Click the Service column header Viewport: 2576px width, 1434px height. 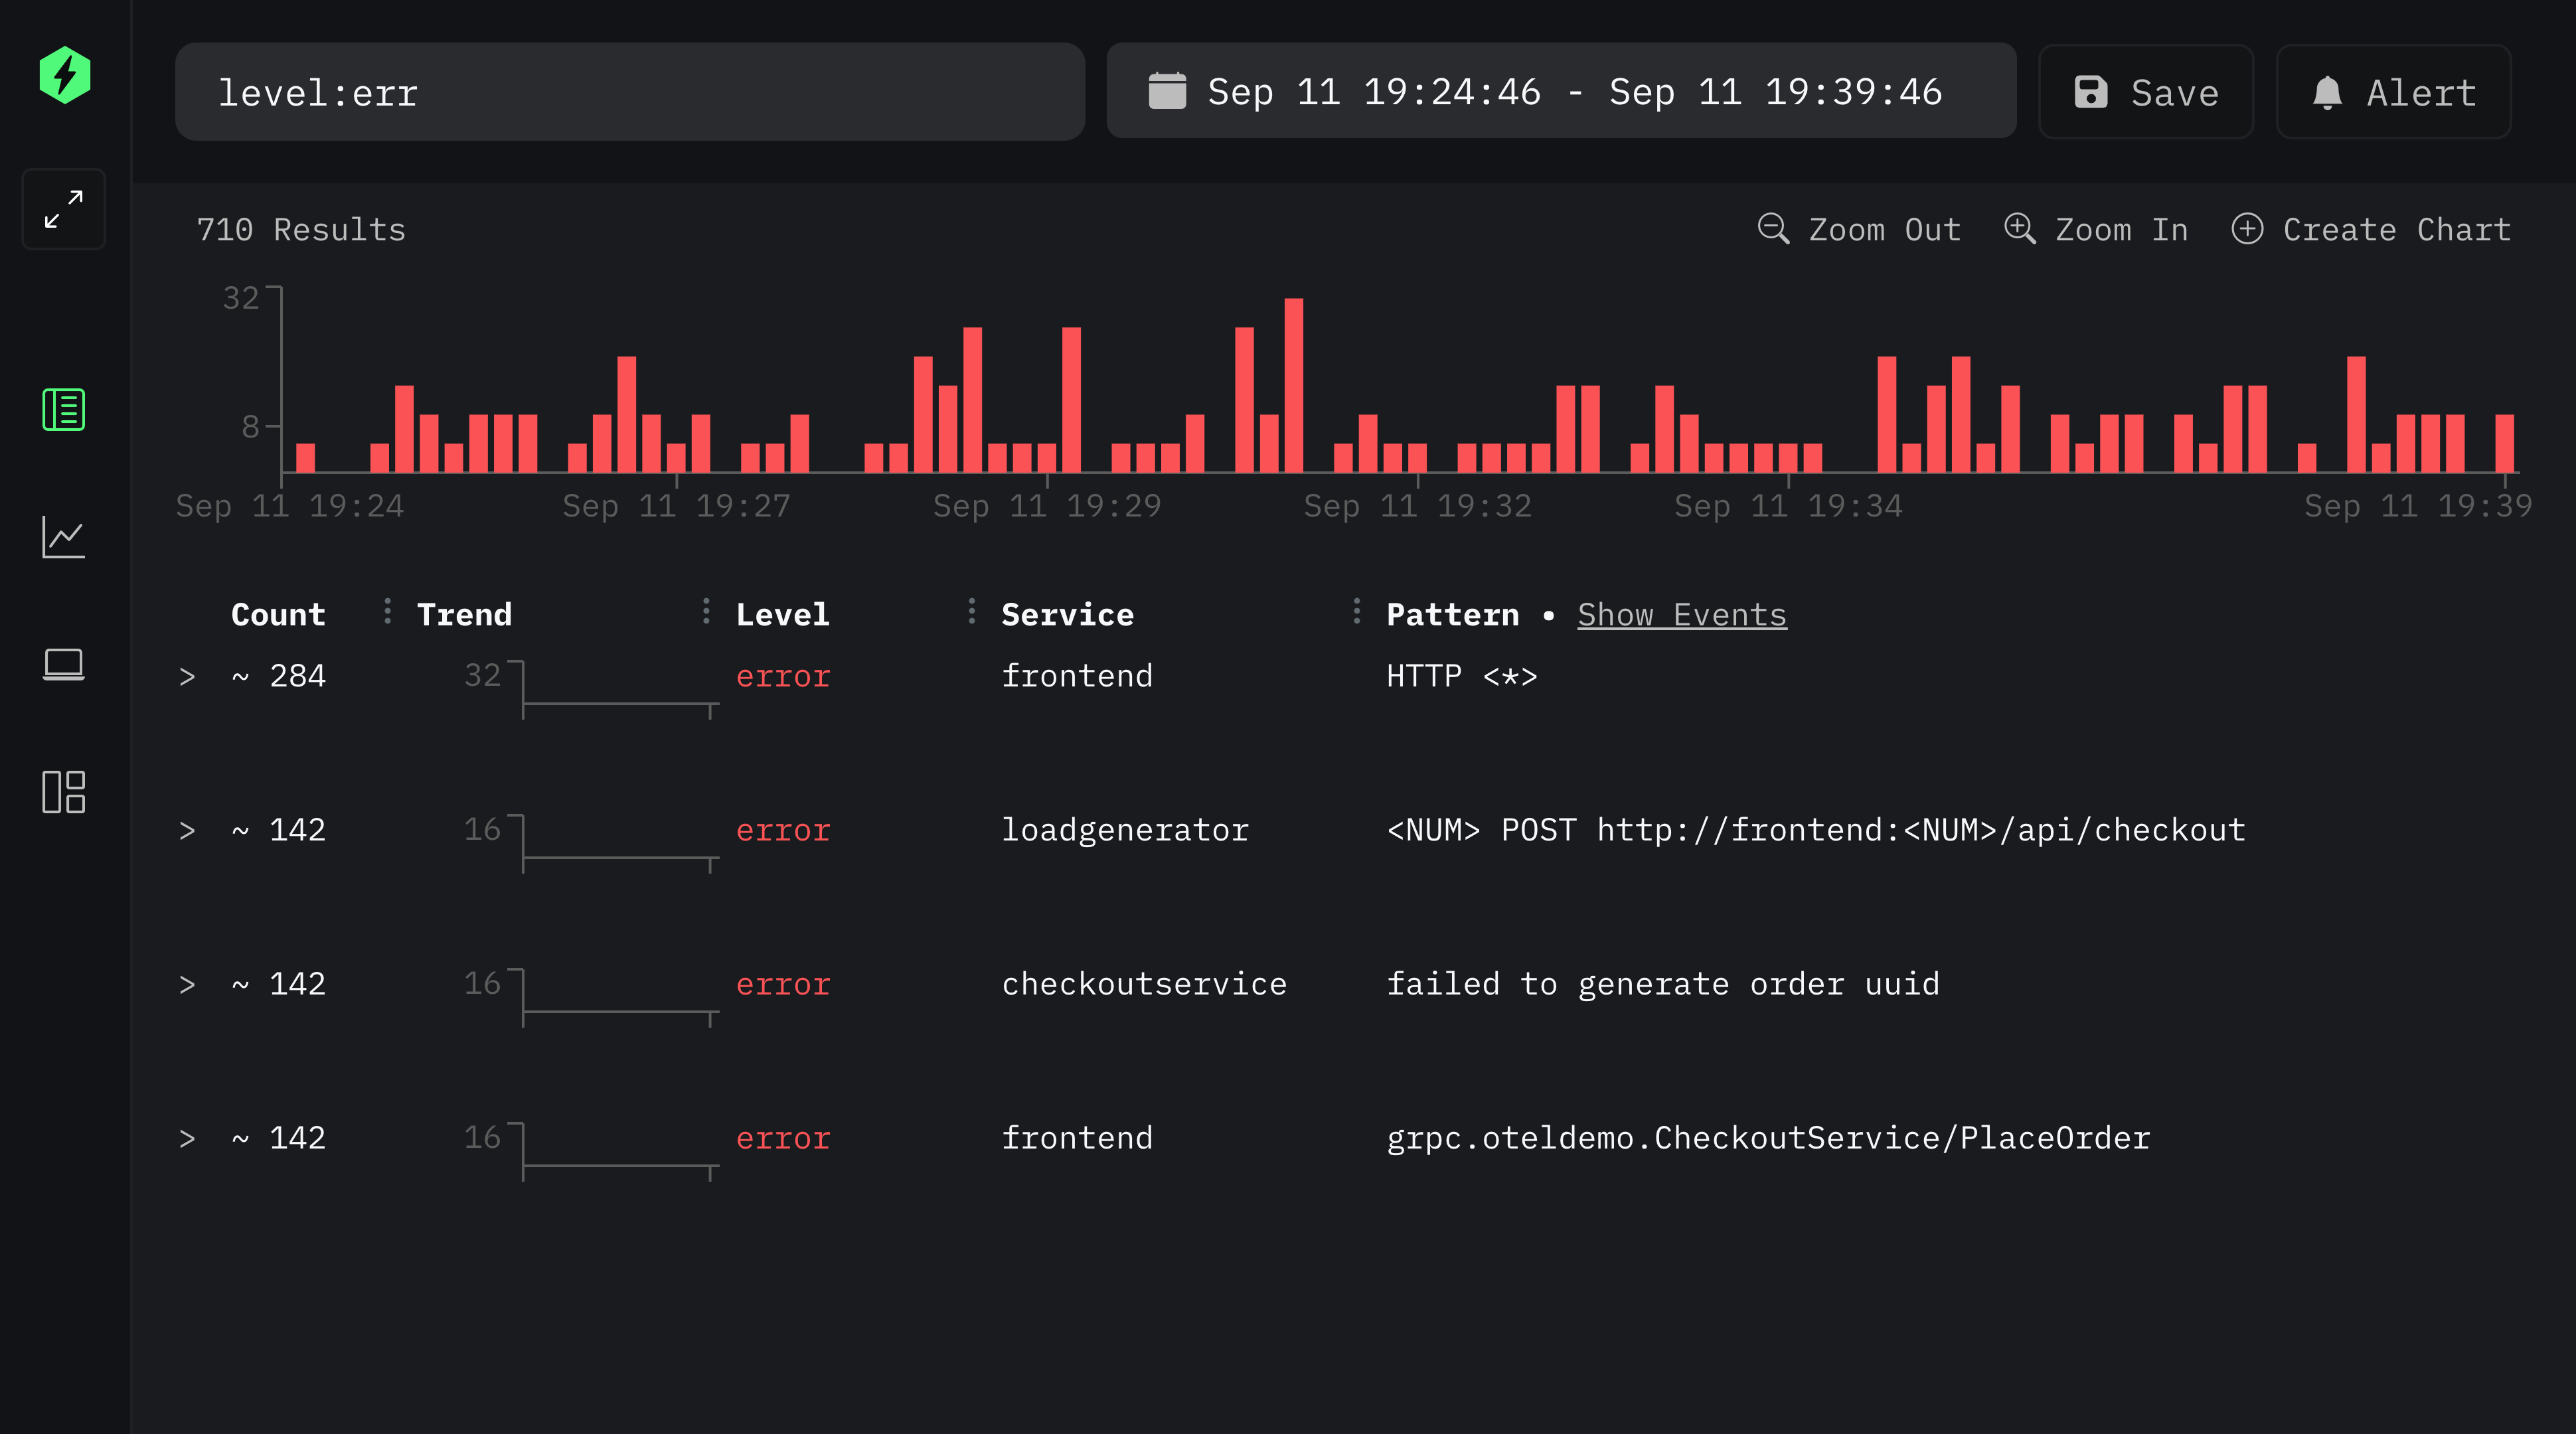[x=1068, y=614]
